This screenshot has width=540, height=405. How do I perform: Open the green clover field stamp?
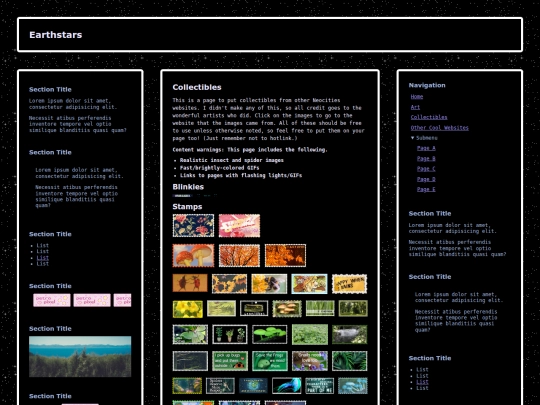[310, 334]
